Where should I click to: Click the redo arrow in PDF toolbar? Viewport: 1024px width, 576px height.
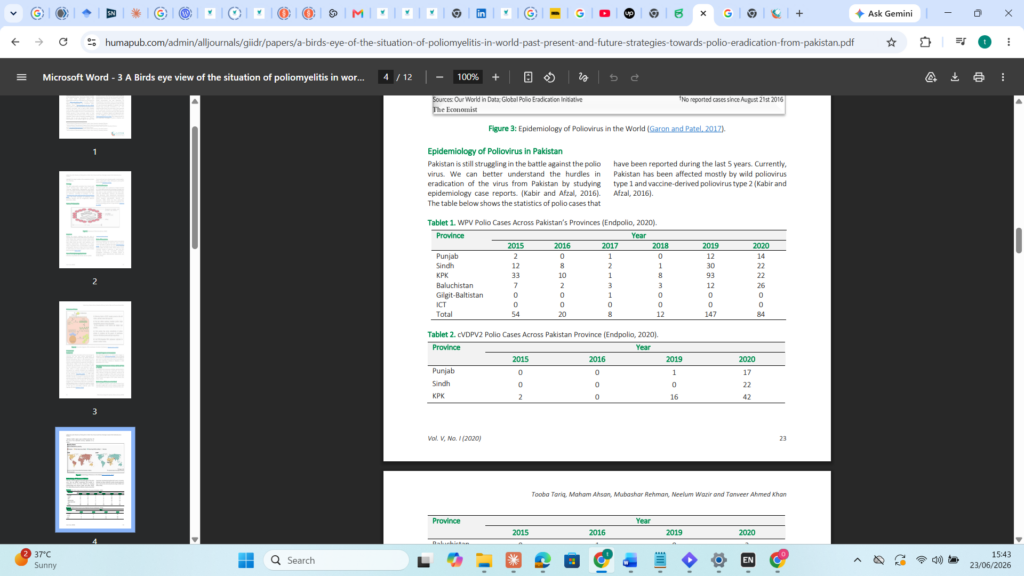click(635, 77)
